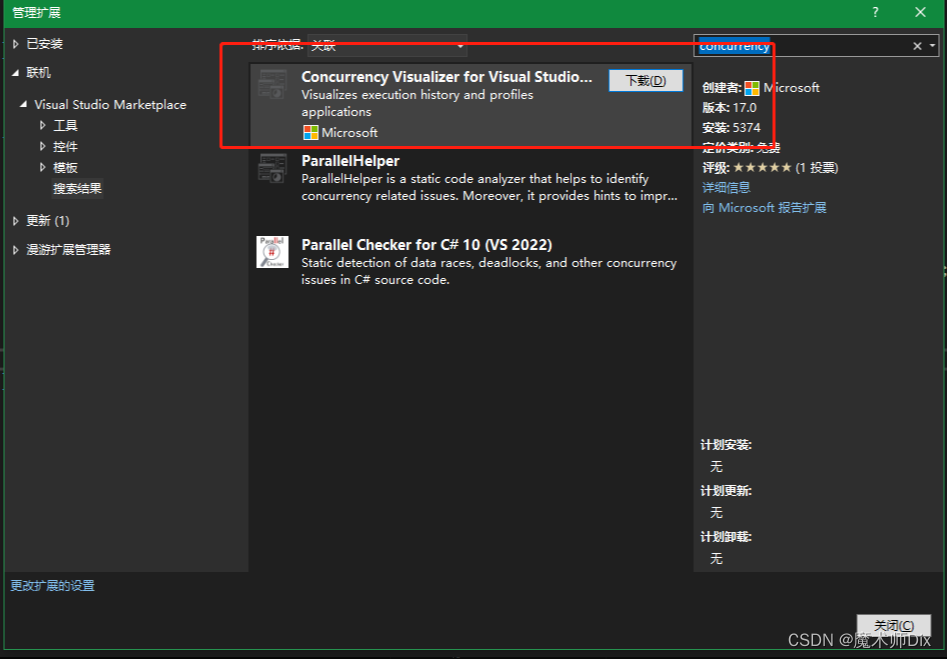
Task: Clear the concurrency search box text
Action: (917, 46)
